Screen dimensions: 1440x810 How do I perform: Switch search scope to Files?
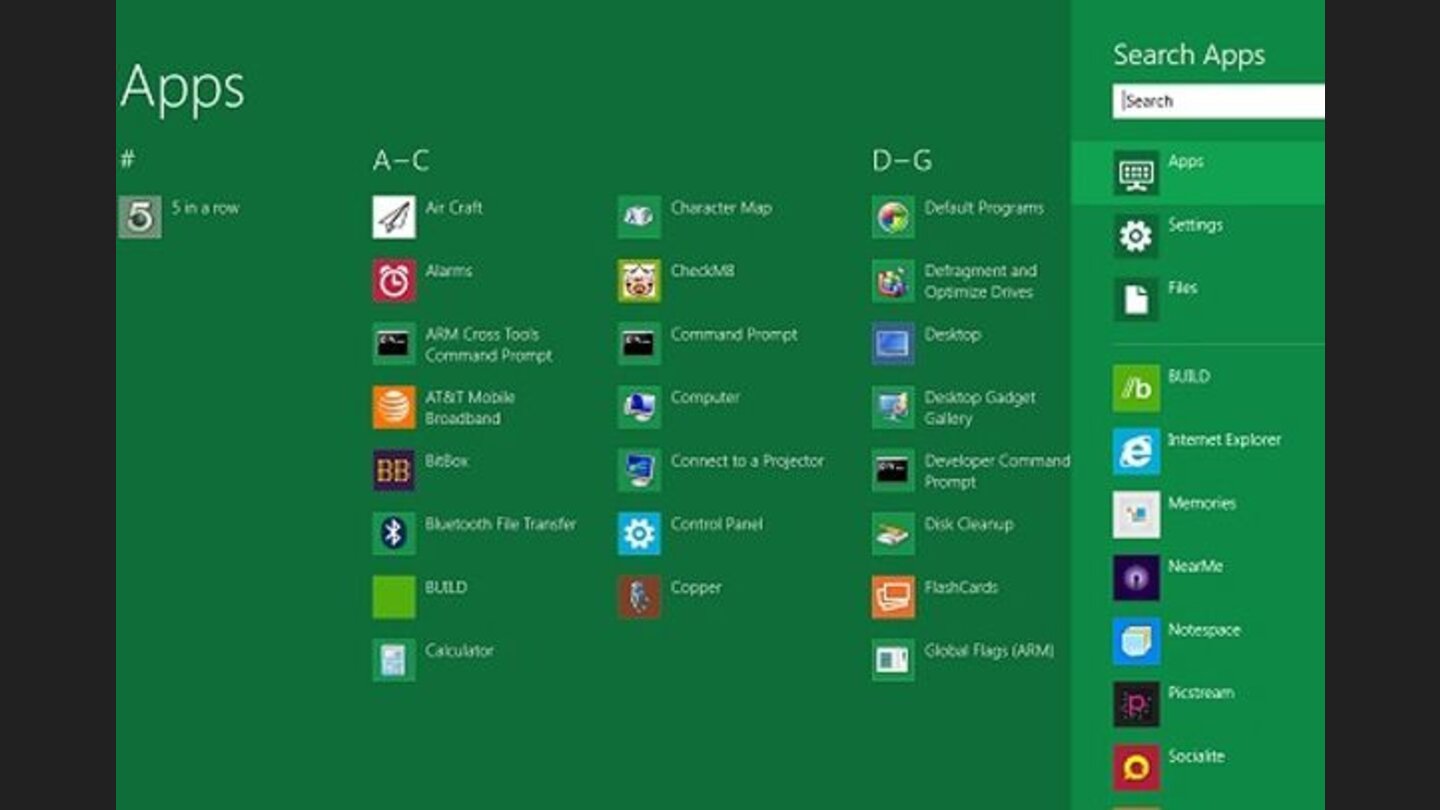point(1183,288)
